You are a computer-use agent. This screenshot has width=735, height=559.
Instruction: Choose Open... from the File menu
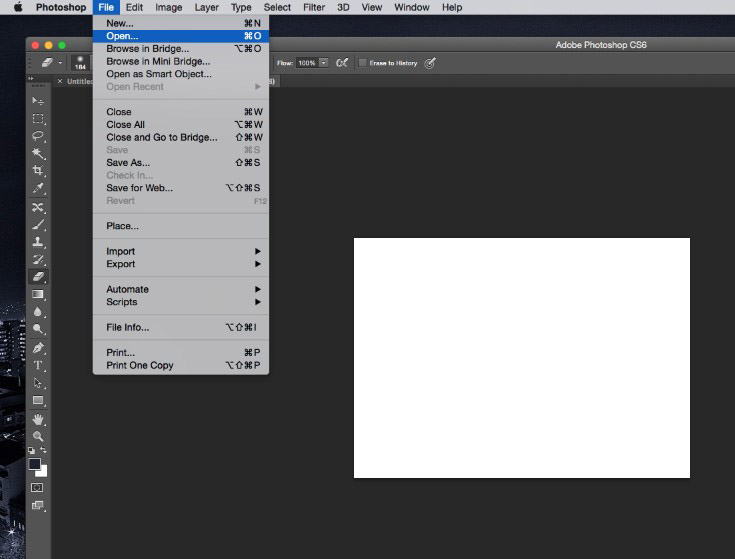[123, 36]
